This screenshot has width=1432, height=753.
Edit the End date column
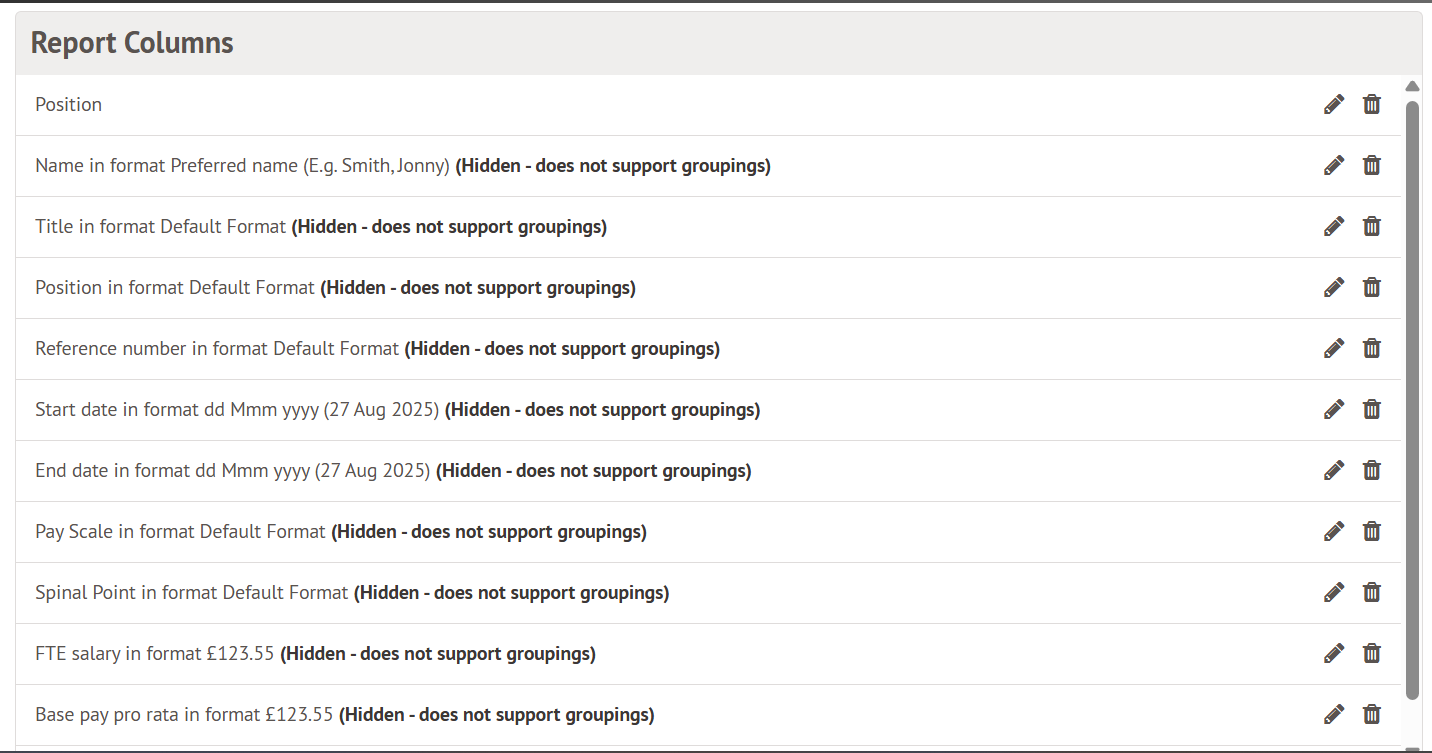tap(1334, 470)
